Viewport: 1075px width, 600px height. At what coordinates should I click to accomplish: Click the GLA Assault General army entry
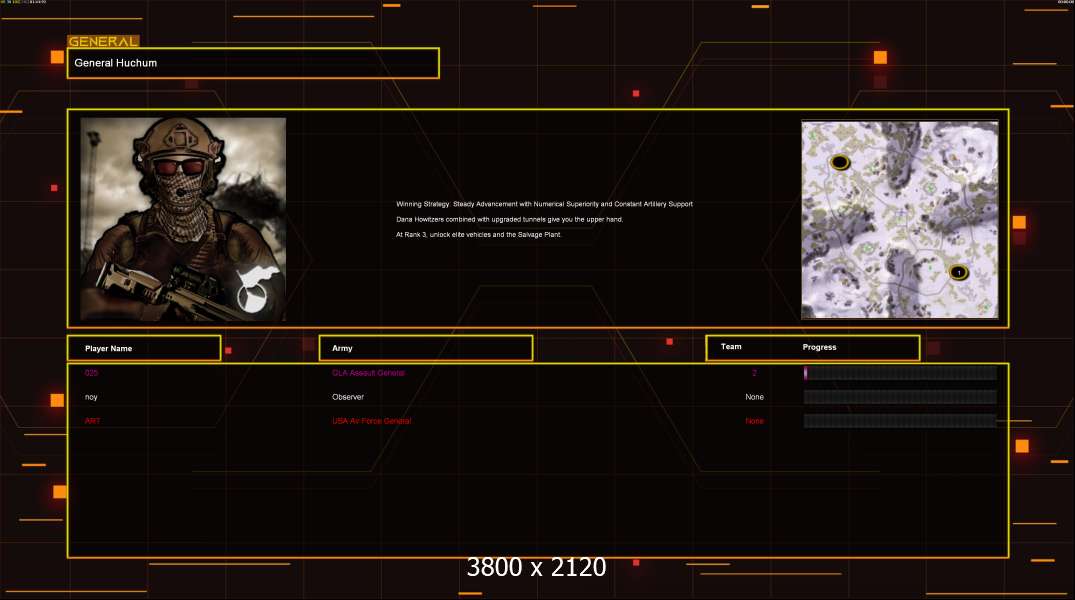(368, 373)
